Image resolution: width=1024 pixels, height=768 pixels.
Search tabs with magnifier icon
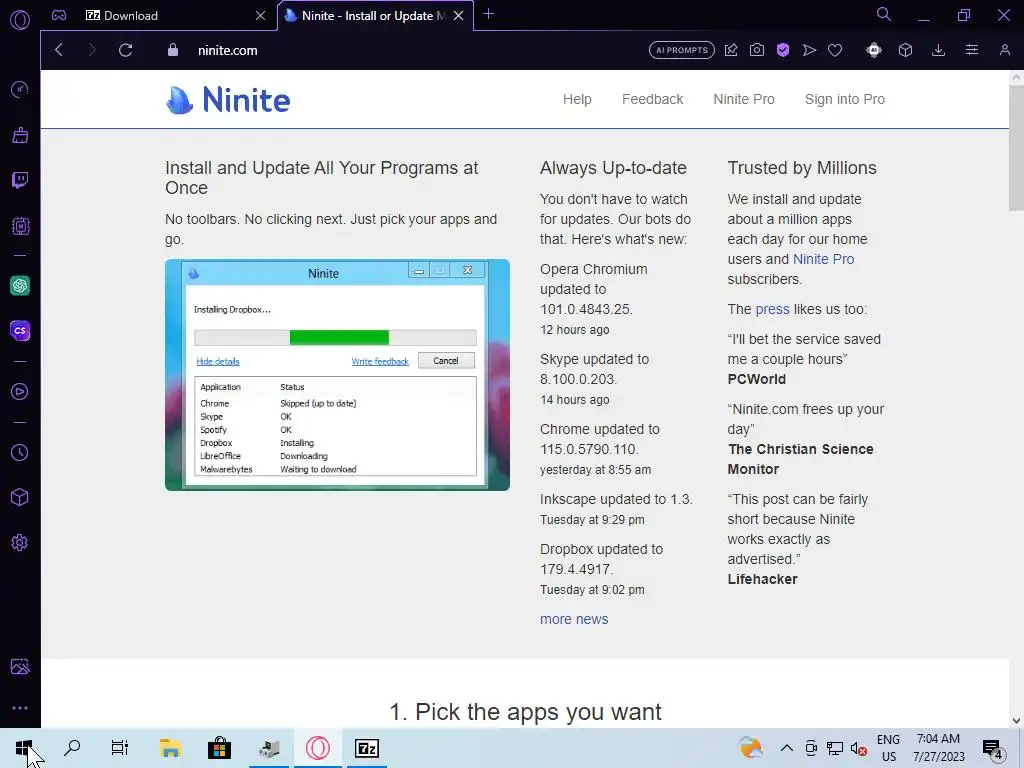pyautogui.click(x=884, y=14)
